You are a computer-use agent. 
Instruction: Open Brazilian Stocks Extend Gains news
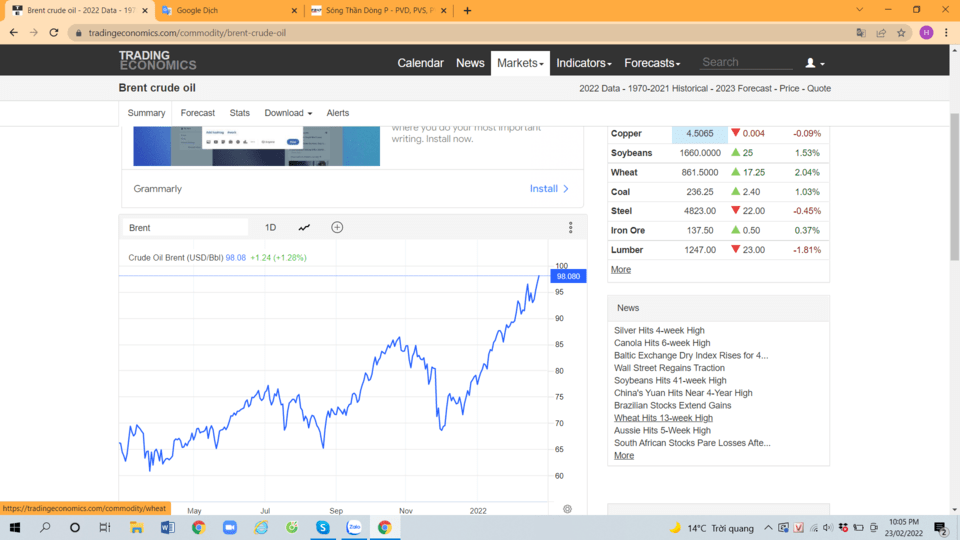pos(672,405)
